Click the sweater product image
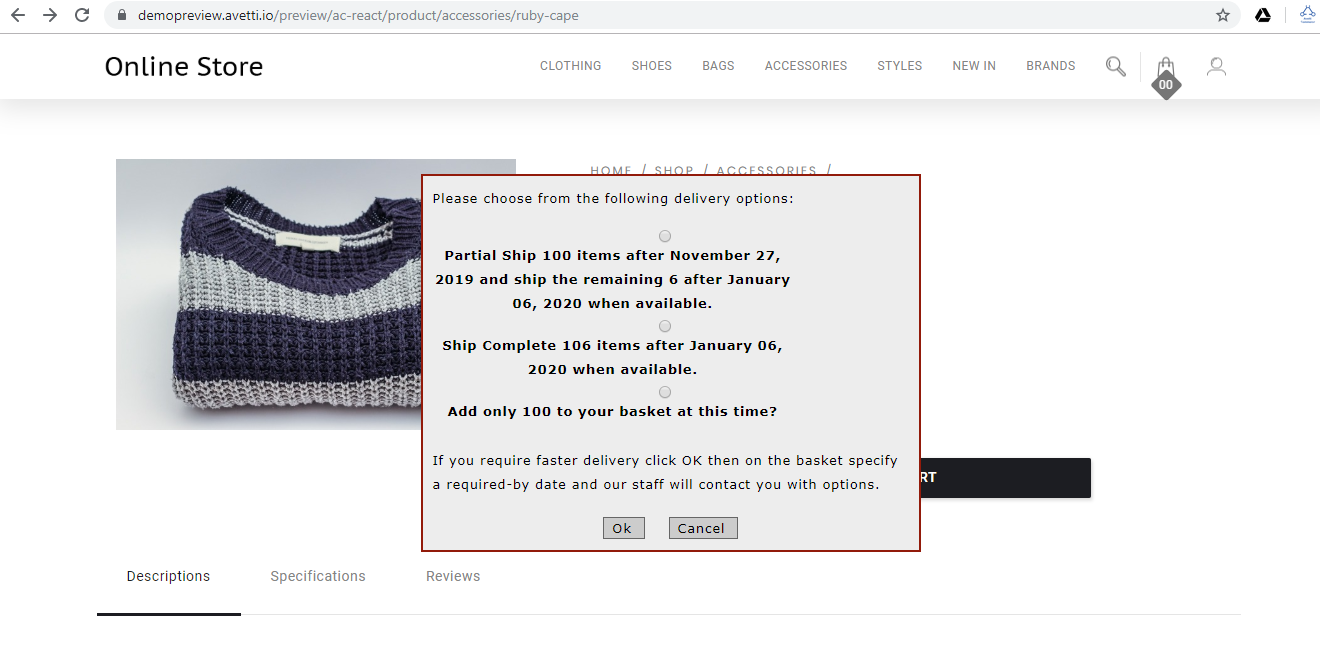This screenshot has width=1320, height=647. tap(268, 294)
